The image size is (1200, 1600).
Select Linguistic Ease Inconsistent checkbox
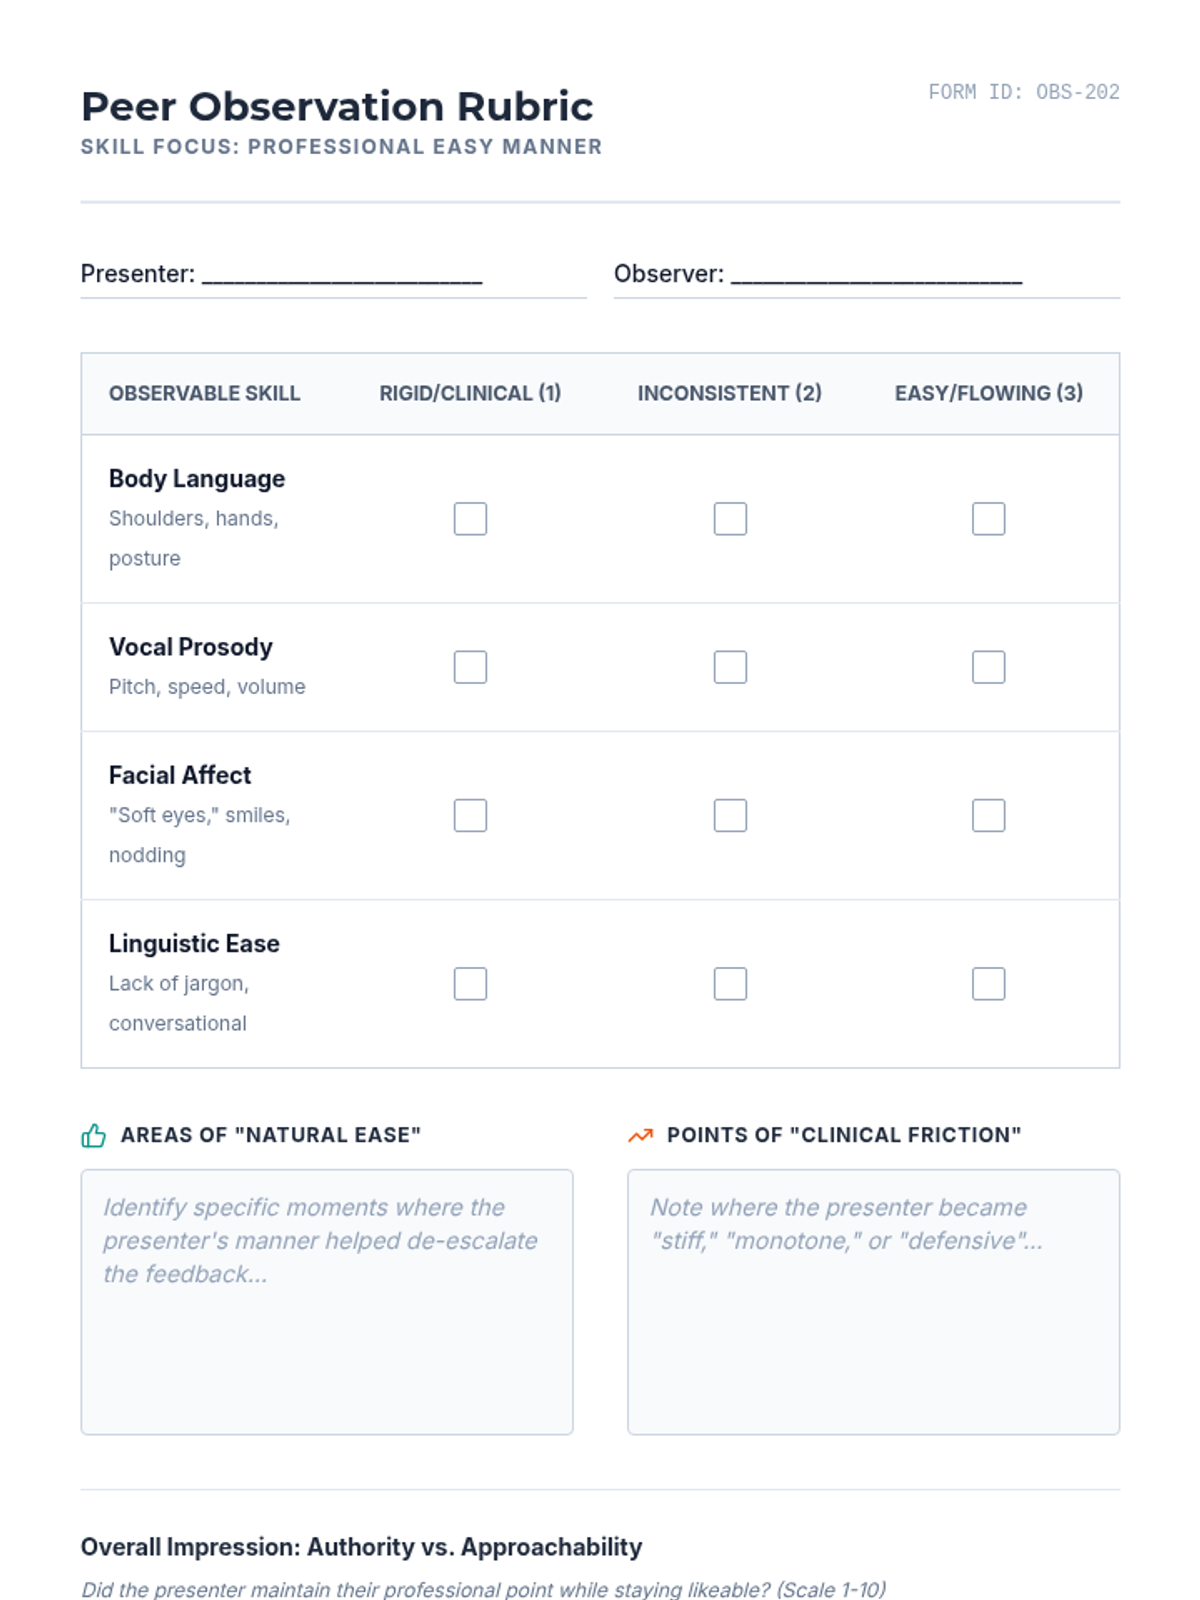coord(730,984)
